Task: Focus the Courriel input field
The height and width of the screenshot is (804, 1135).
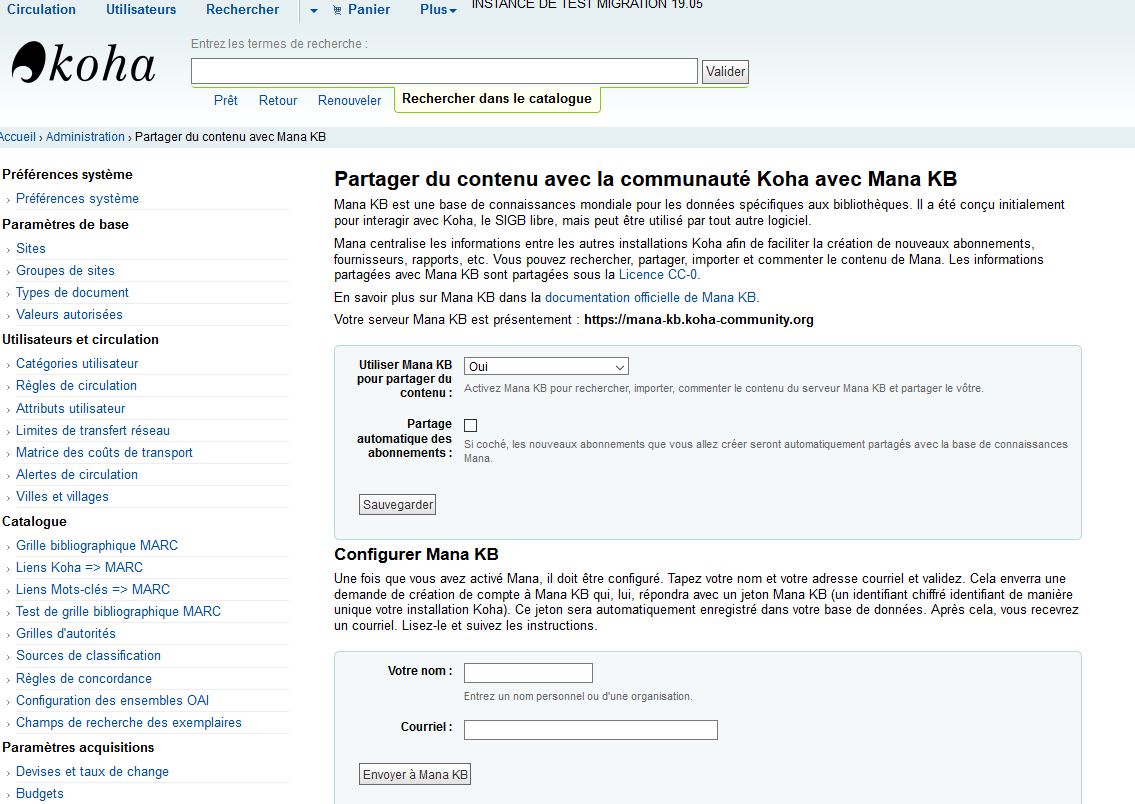Action: (591, 729)
